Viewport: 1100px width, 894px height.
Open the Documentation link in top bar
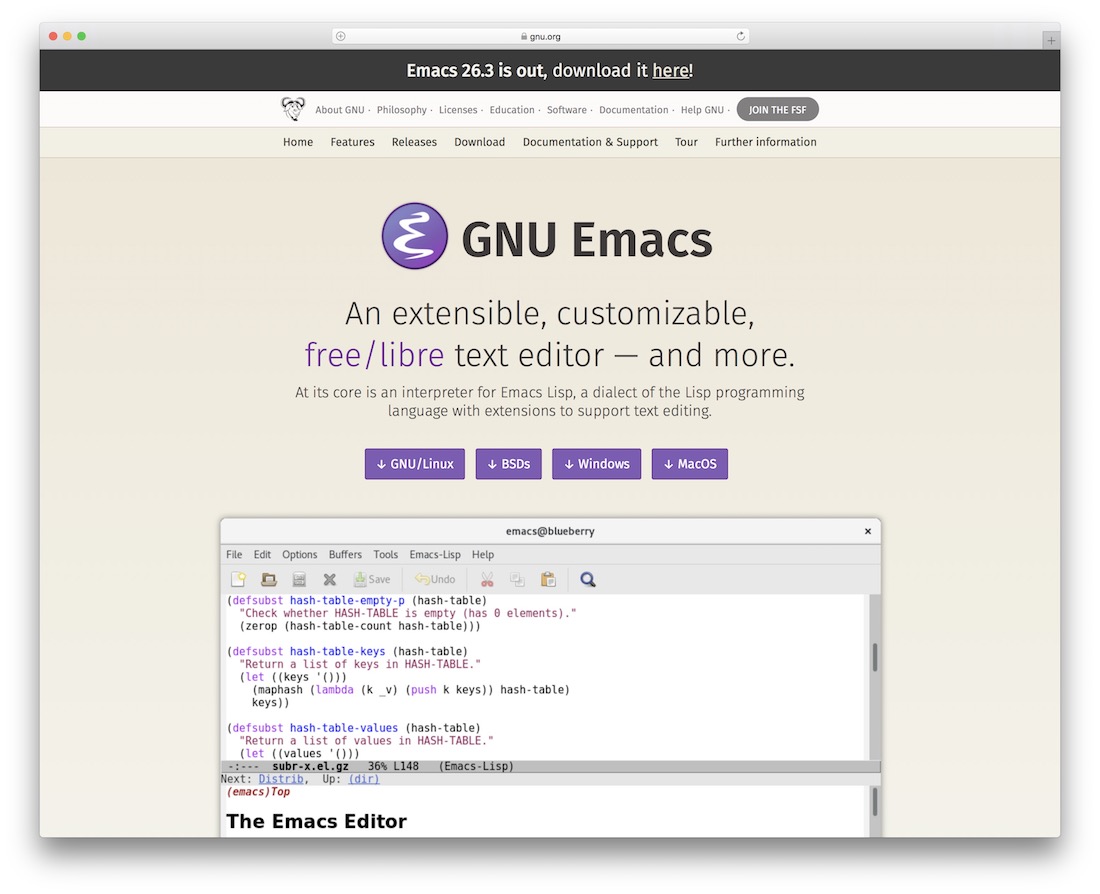[x=633, y=109]
